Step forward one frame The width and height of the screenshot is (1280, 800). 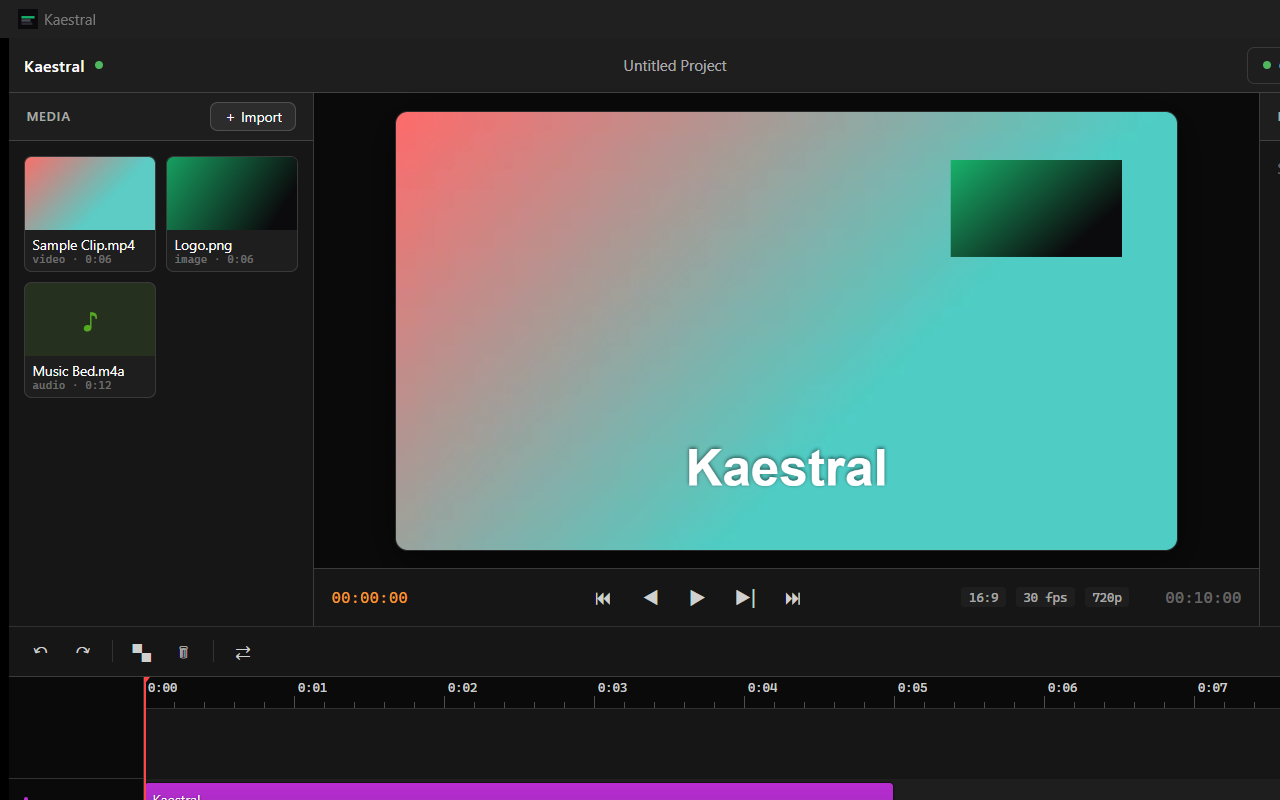745,598
